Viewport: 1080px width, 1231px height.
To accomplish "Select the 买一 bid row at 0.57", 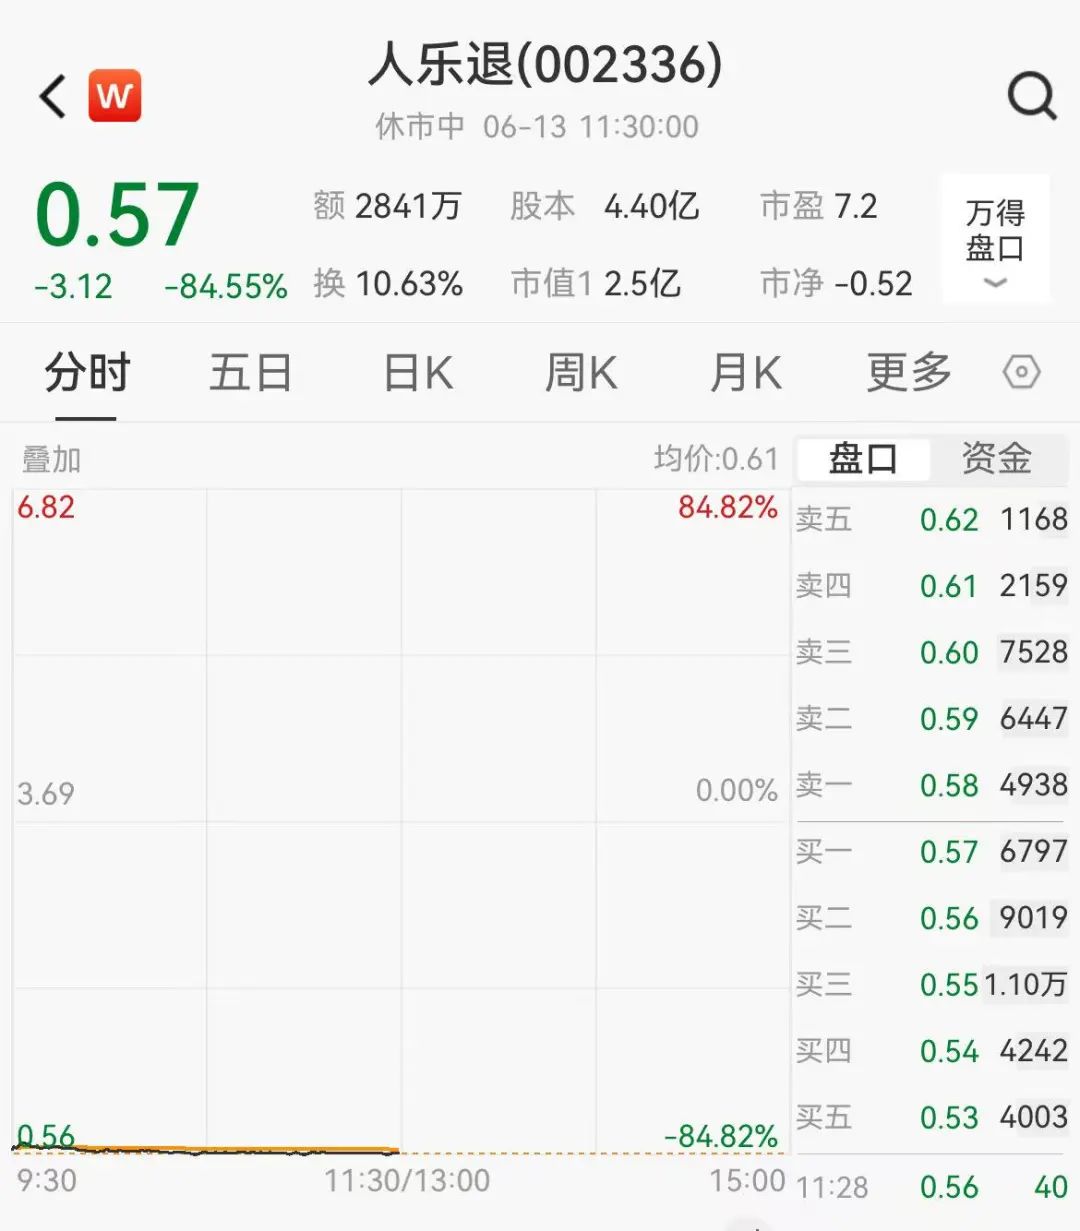I will [x=931, y=852].
